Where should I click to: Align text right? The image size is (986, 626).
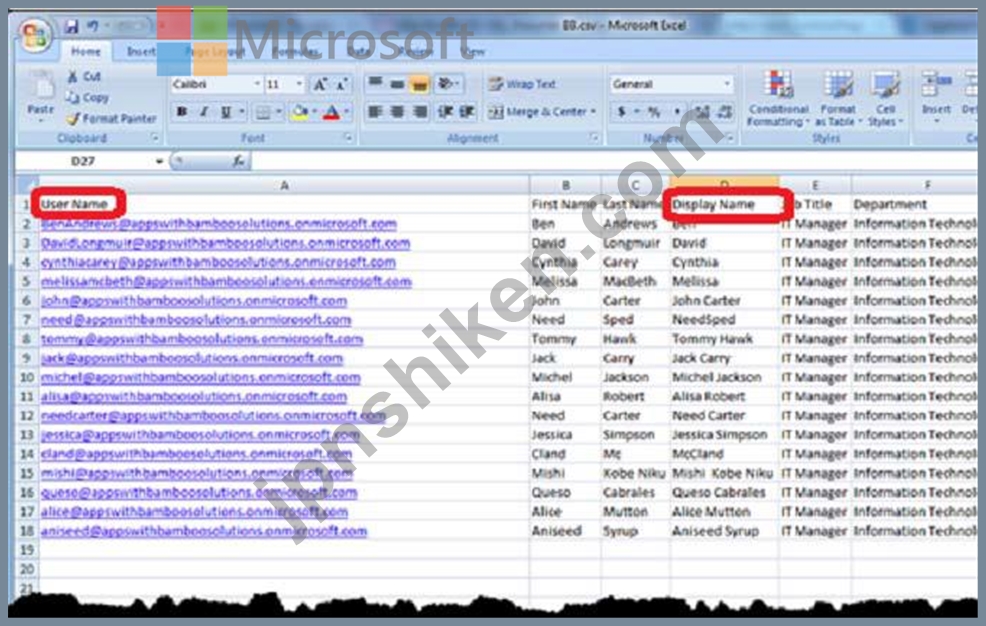419,112
